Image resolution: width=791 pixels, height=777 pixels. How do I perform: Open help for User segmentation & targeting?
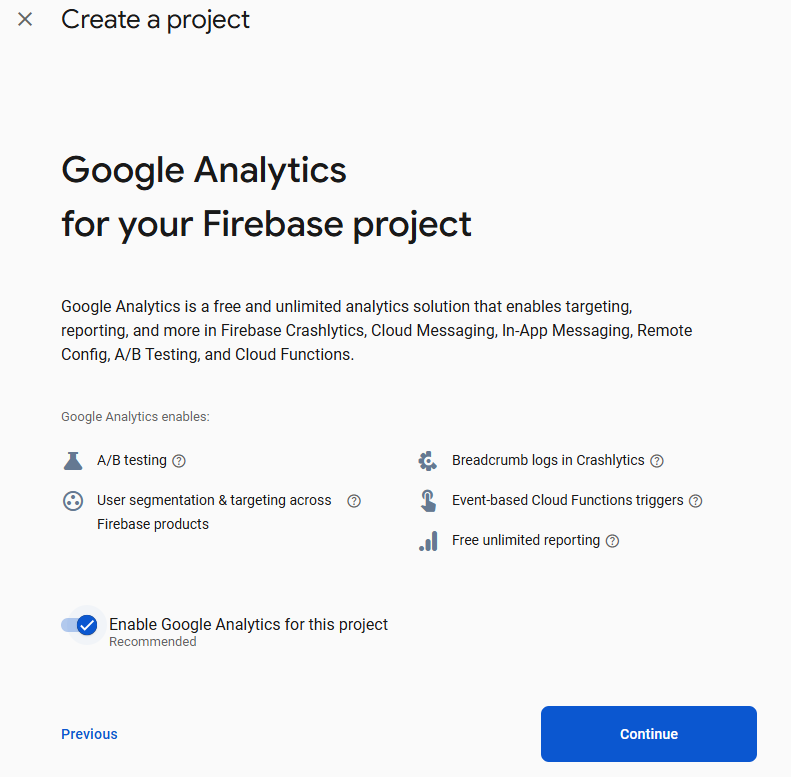354,501
